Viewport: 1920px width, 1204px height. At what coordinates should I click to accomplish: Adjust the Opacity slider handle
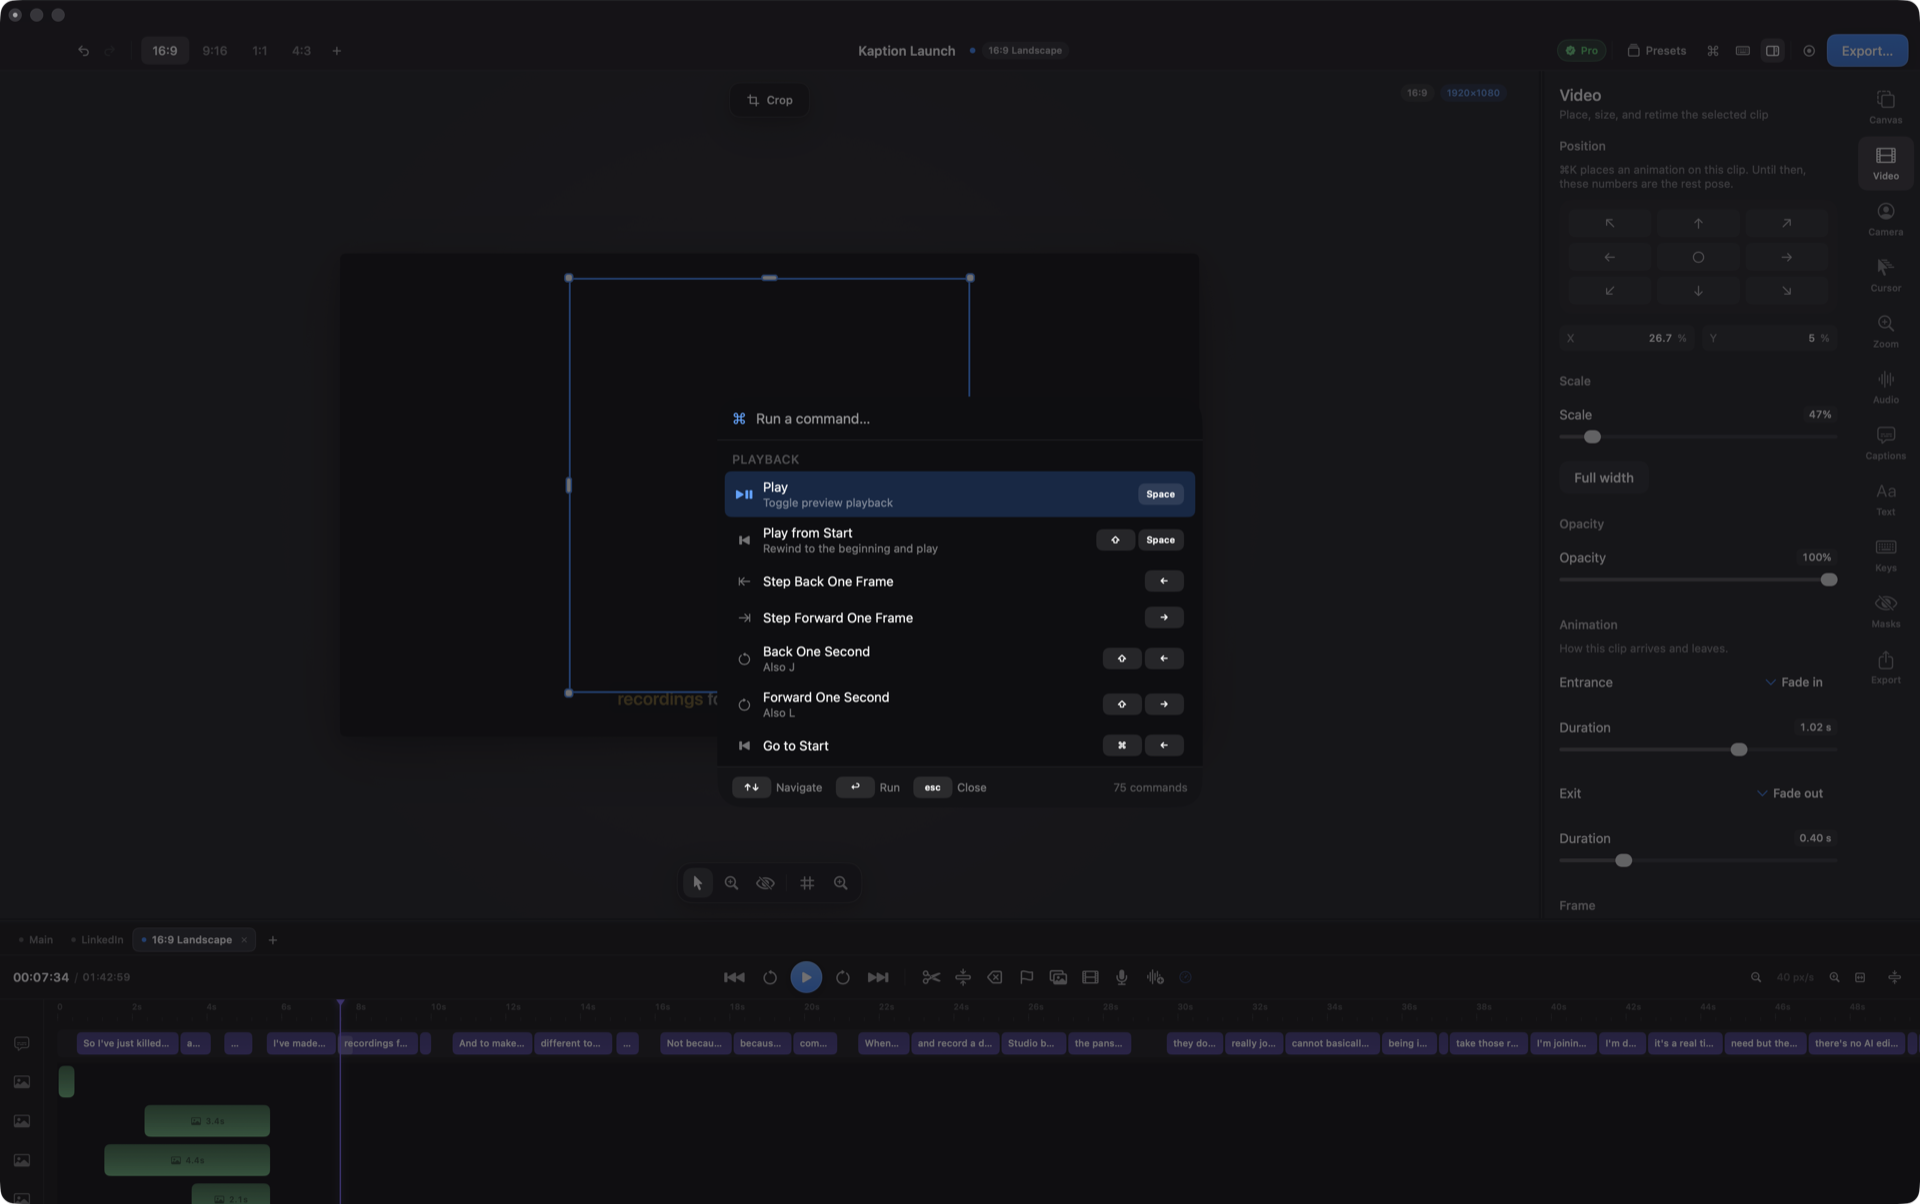click(1828, 580)
